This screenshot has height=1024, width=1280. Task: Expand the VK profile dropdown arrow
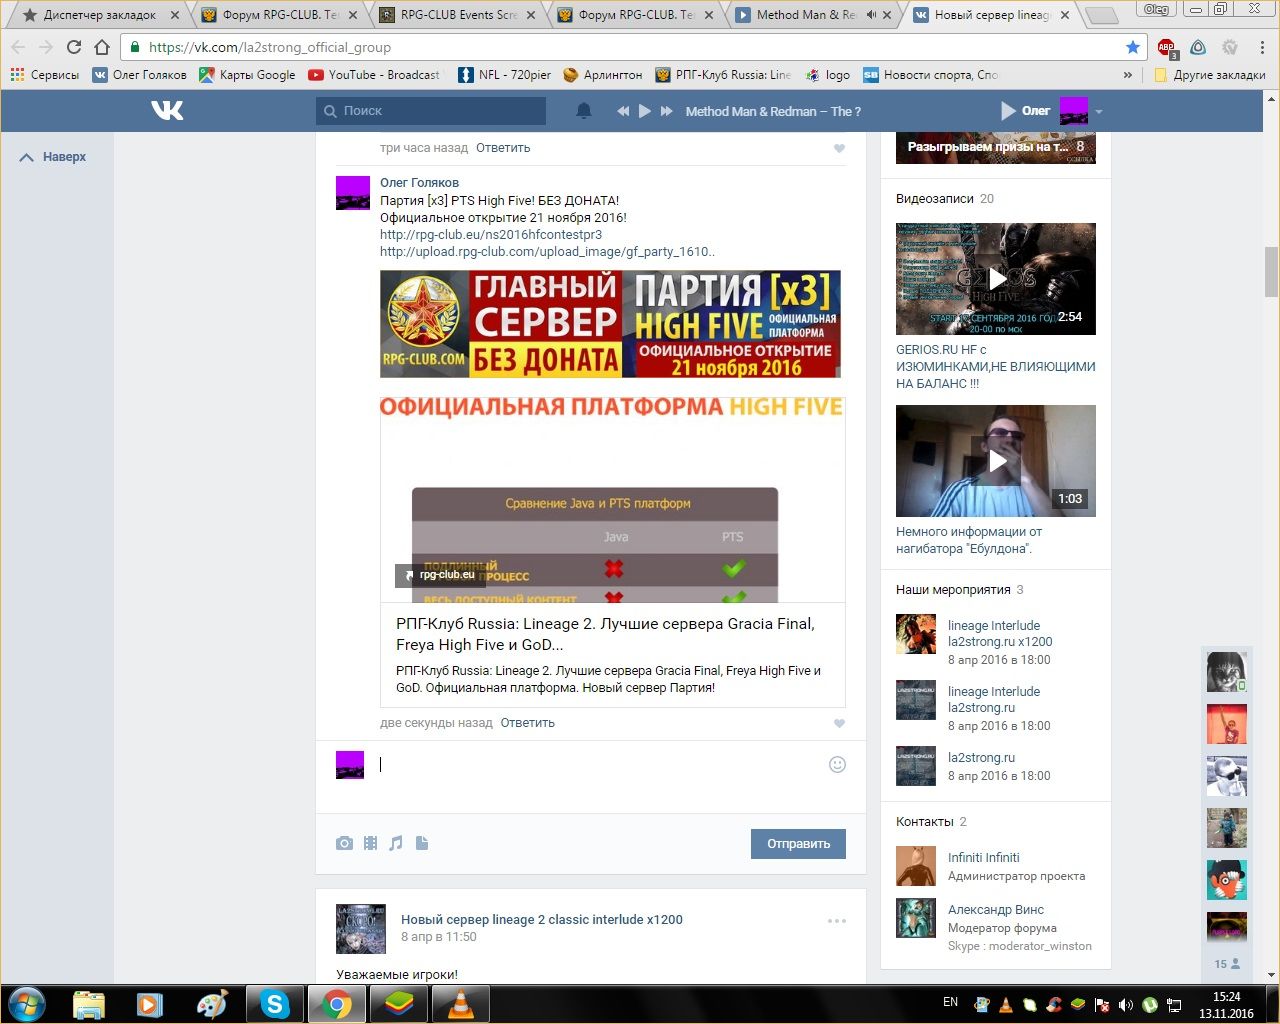pyautogui.click(x=1098, y=112)
